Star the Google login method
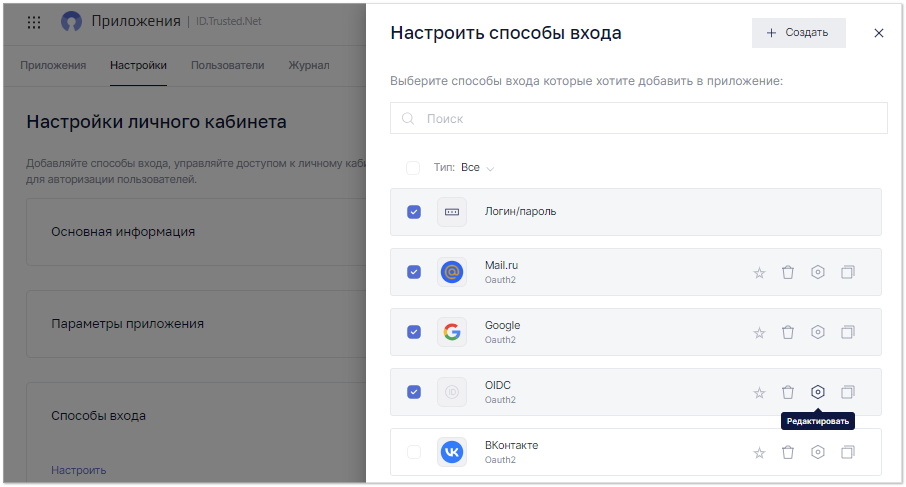Screen dimensions: 906x487 [759, 333]
